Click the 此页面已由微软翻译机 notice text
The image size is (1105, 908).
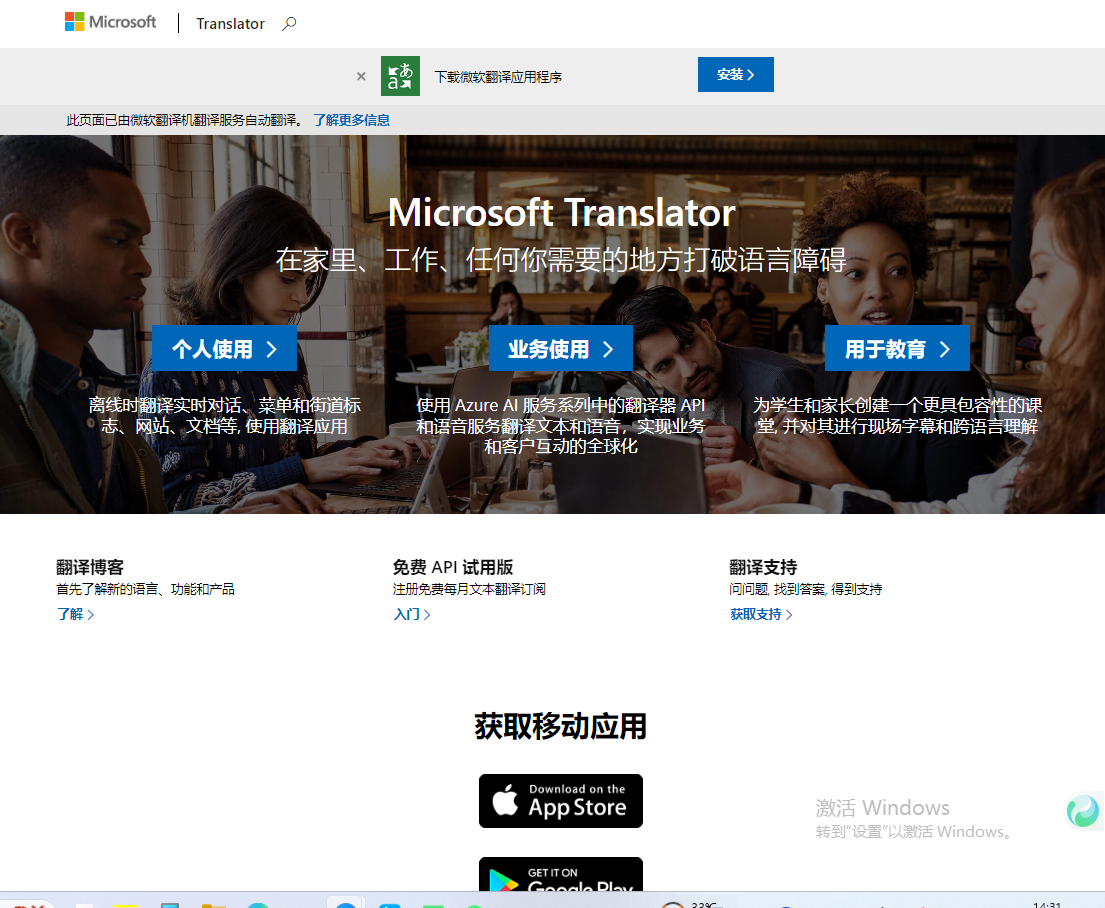point(185,120)
